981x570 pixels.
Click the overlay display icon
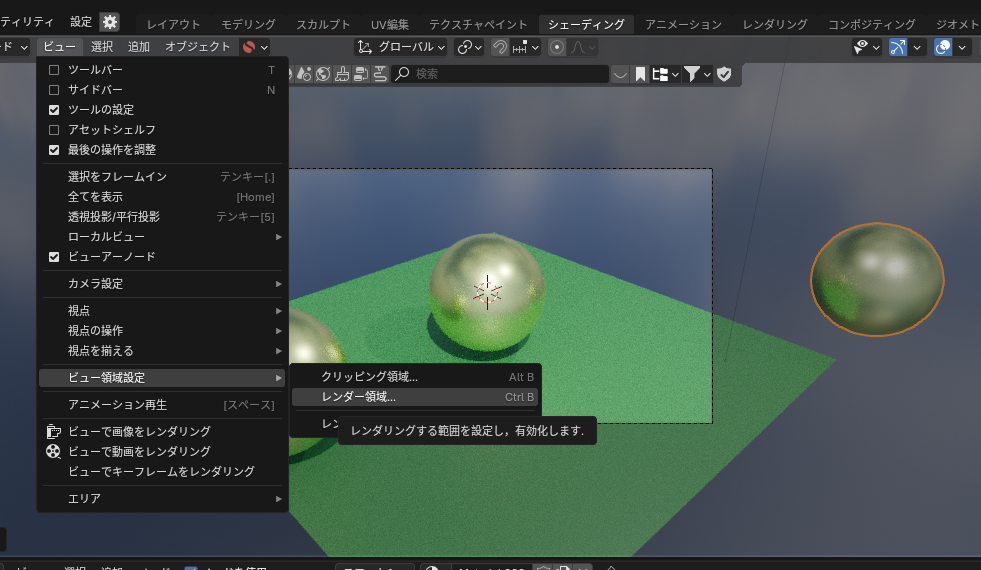(942, 47)
